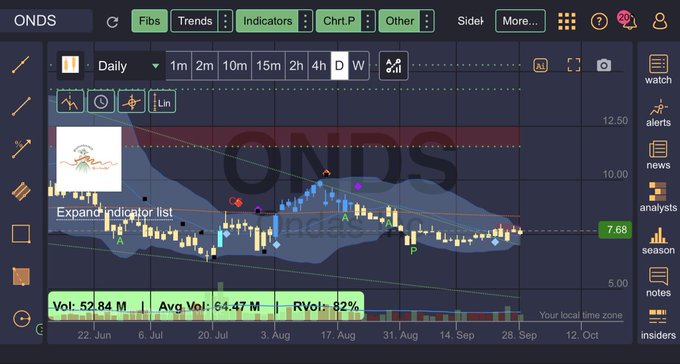Toggle the Fibs overlay button
This screenshot has width=680, height=364.
(150, 21)
